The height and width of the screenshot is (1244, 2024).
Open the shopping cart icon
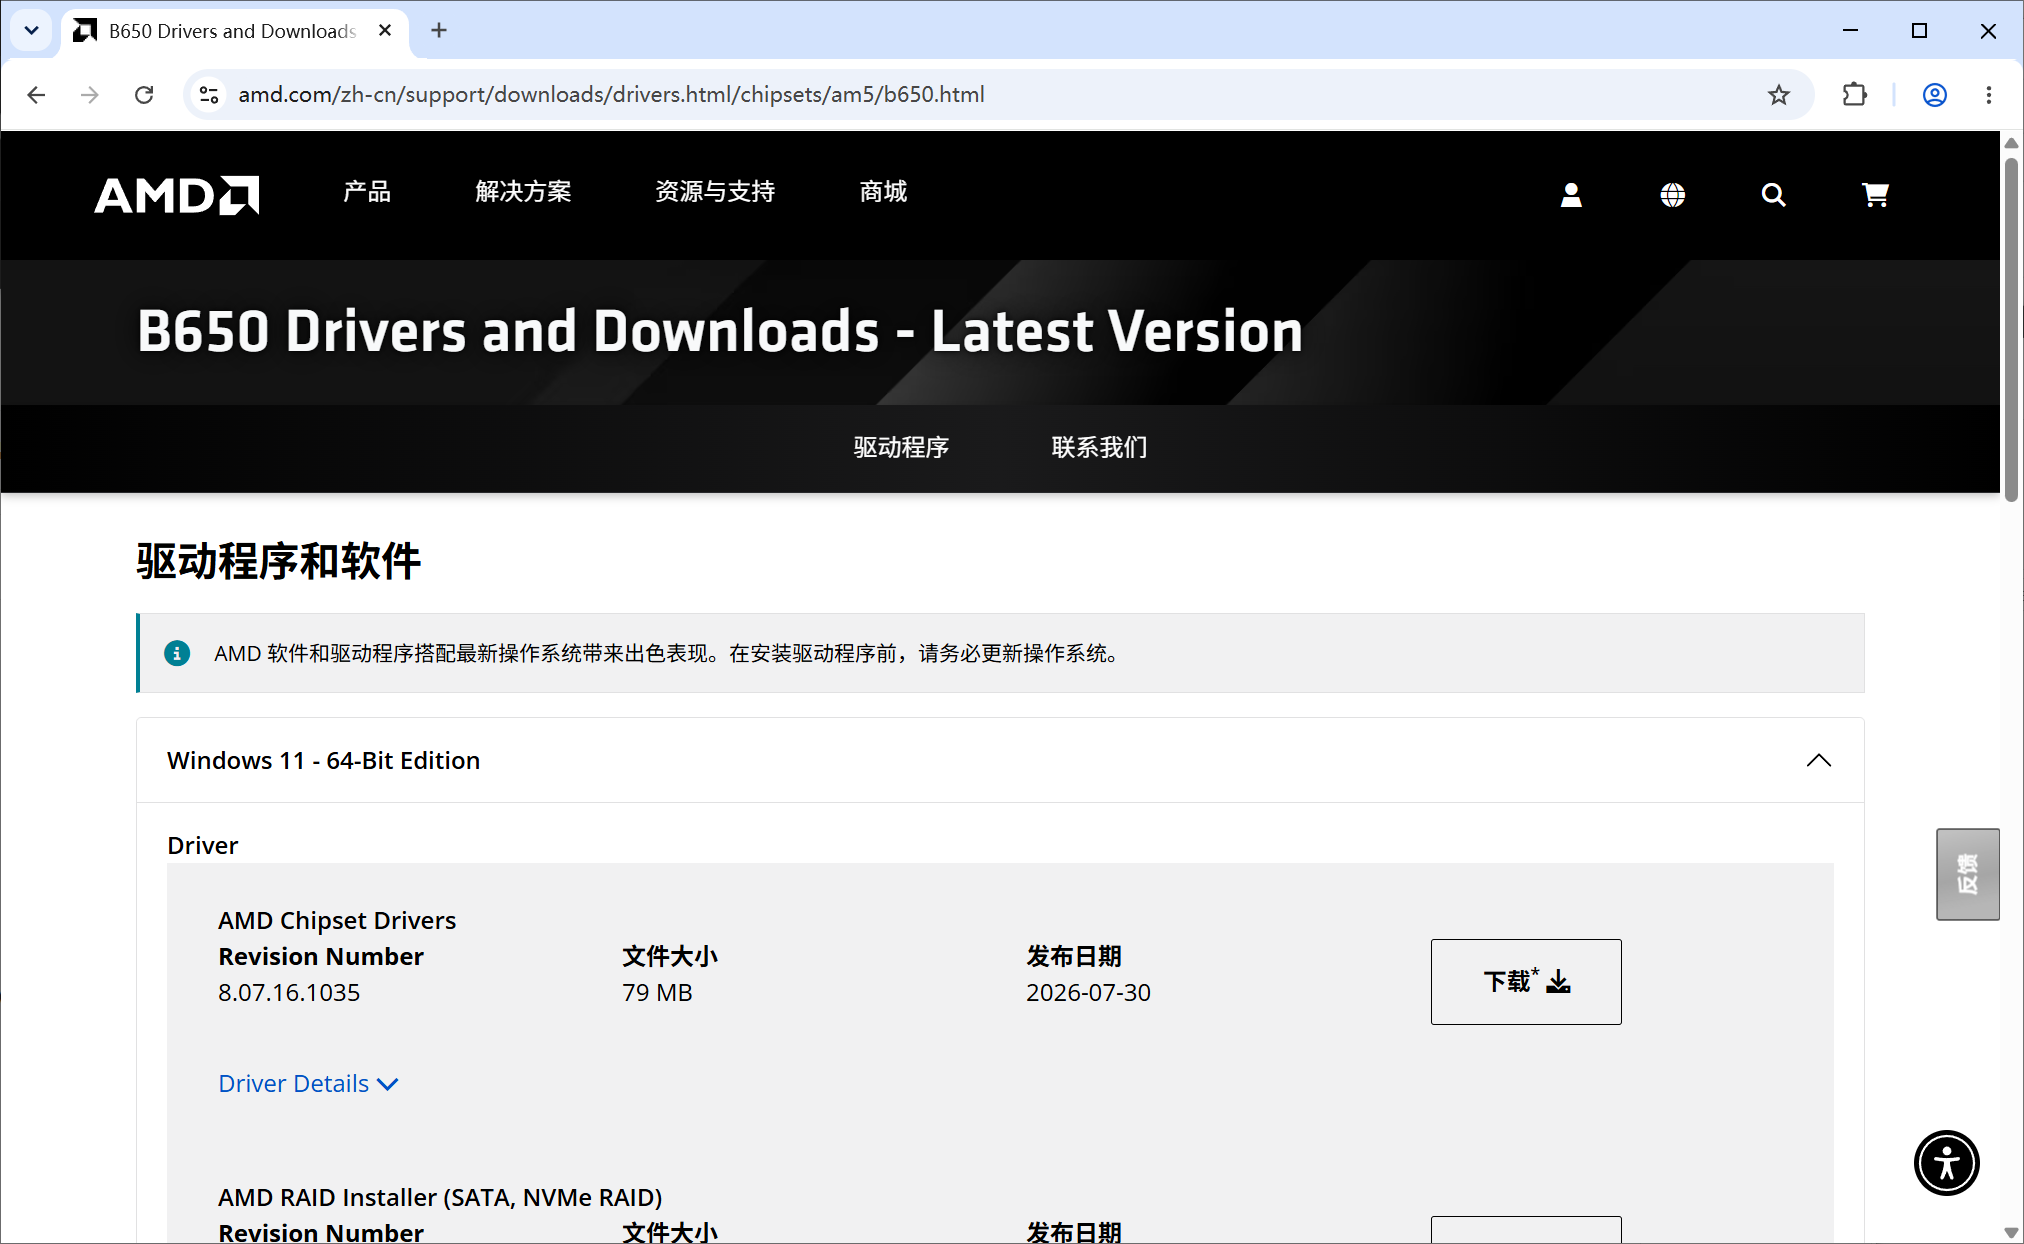(1875, 195)
